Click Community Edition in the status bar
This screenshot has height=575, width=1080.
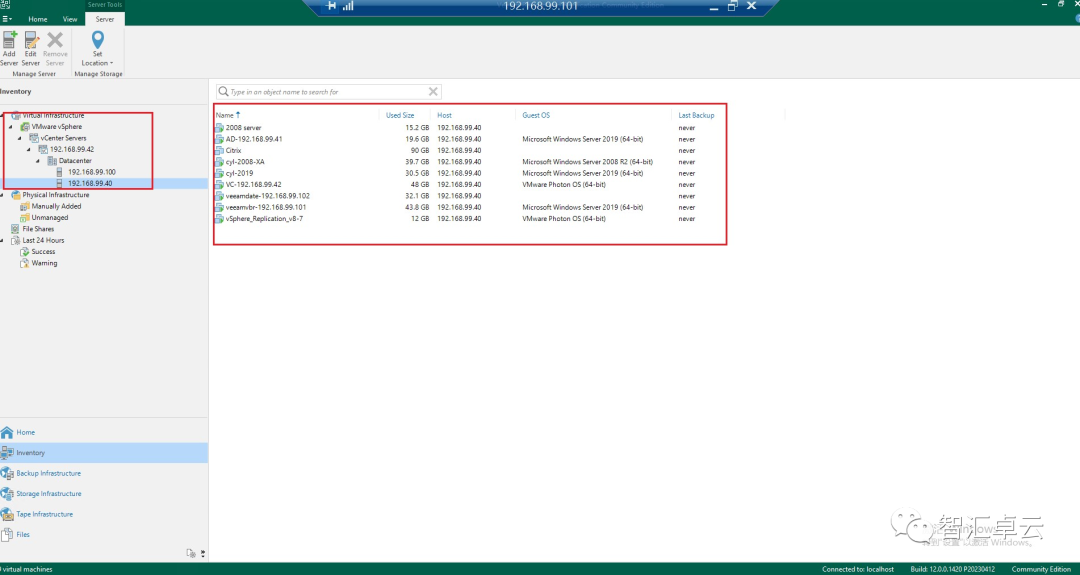click(1041, 569)
